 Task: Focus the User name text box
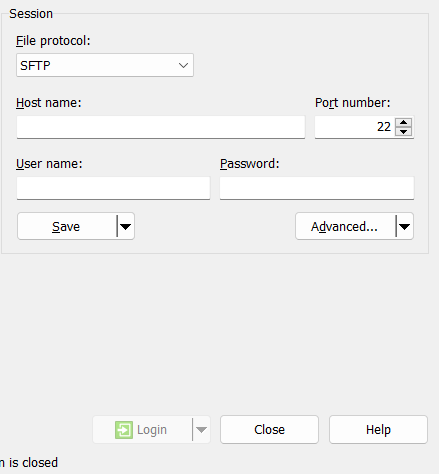tap(113, 188)
